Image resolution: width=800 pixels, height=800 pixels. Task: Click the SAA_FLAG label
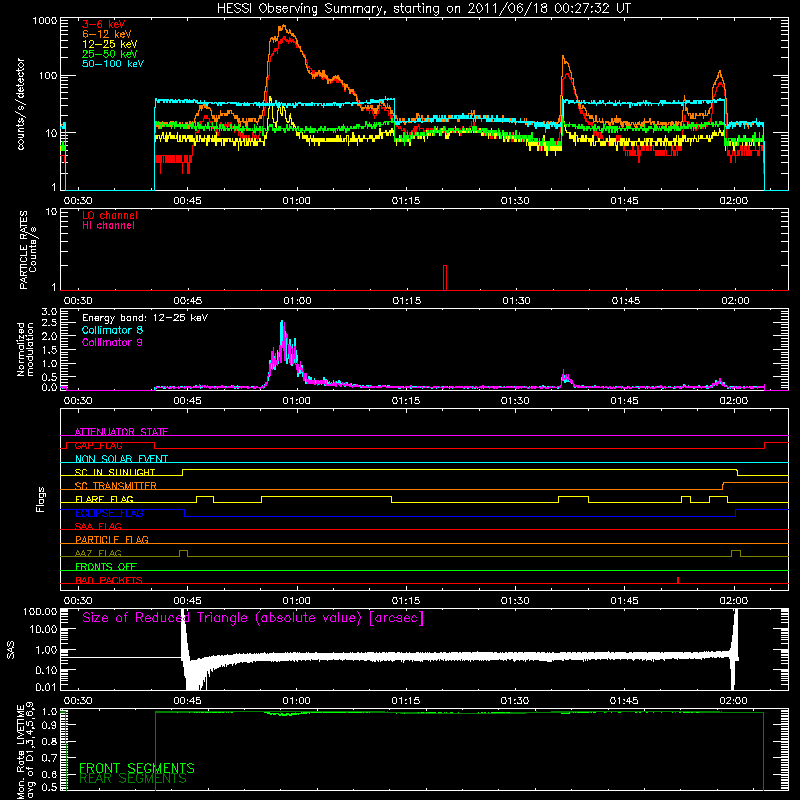(98, 526)
